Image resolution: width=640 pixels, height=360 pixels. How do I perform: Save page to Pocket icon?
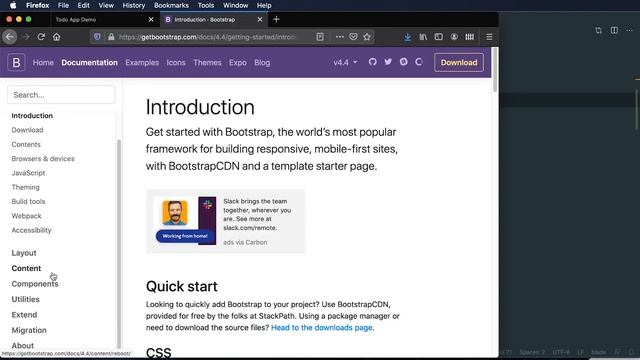353,37
